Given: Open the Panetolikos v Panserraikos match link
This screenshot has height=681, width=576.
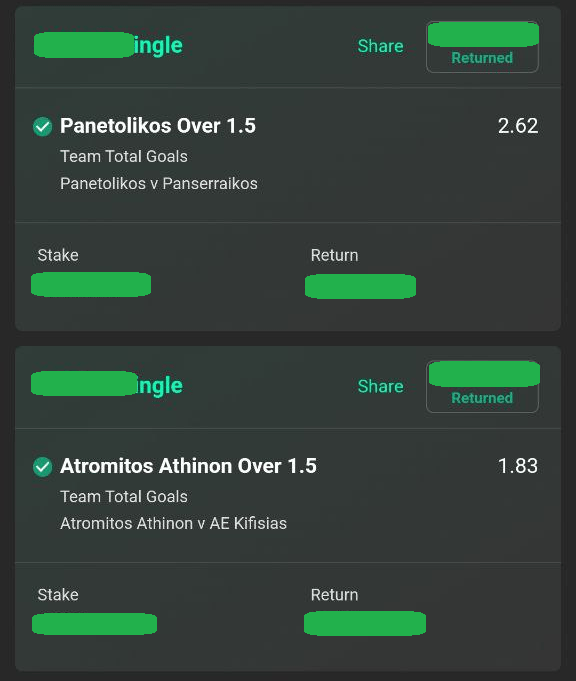Looking at the screenshot, I should click(x=159, y=184).
